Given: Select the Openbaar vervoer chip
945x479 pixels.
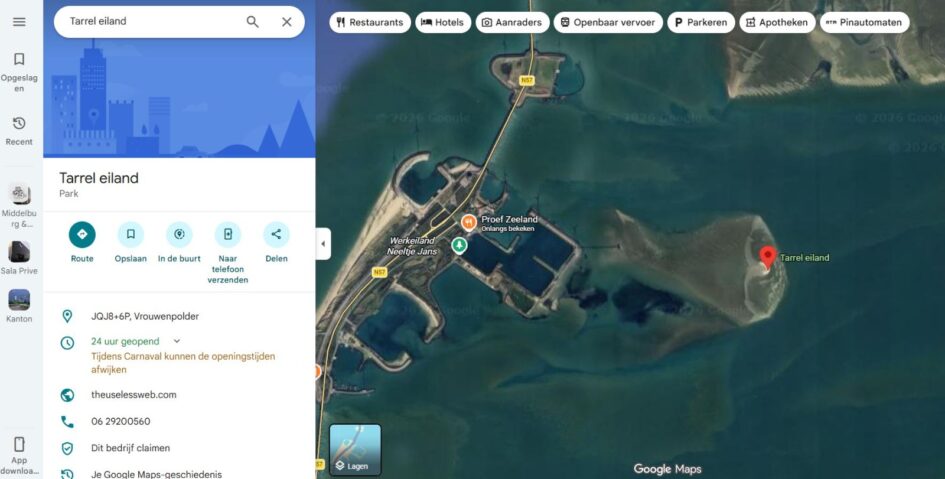Looking at the screenshot, I should tap(607, 22).
